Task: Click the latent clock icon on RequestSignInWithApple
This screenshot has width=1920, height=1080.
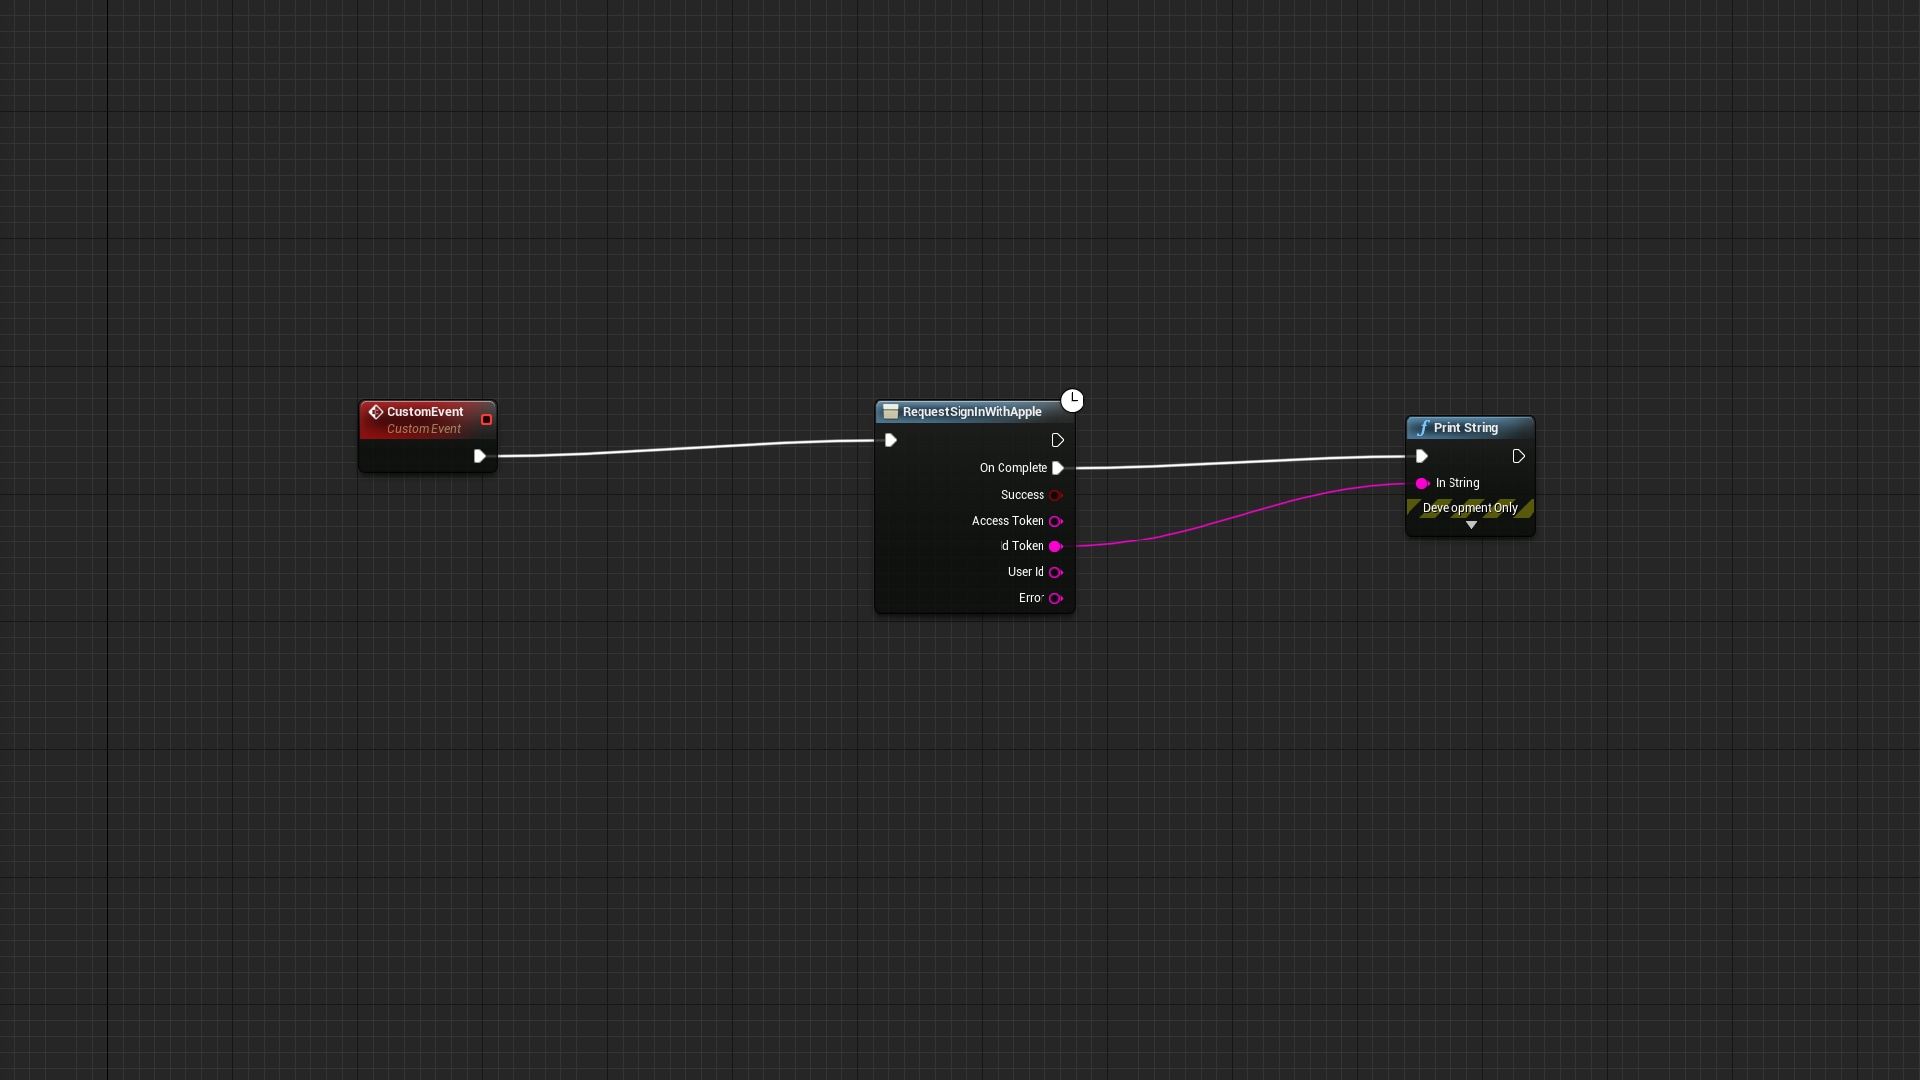Action: [x=1072, y=401]
